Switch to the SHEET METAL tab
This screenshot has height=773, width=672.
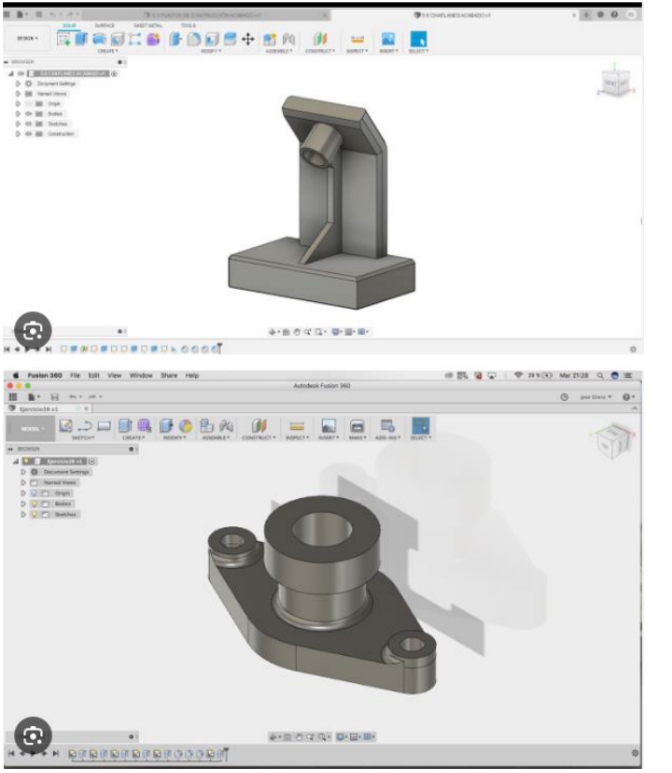tap(146, 25)
